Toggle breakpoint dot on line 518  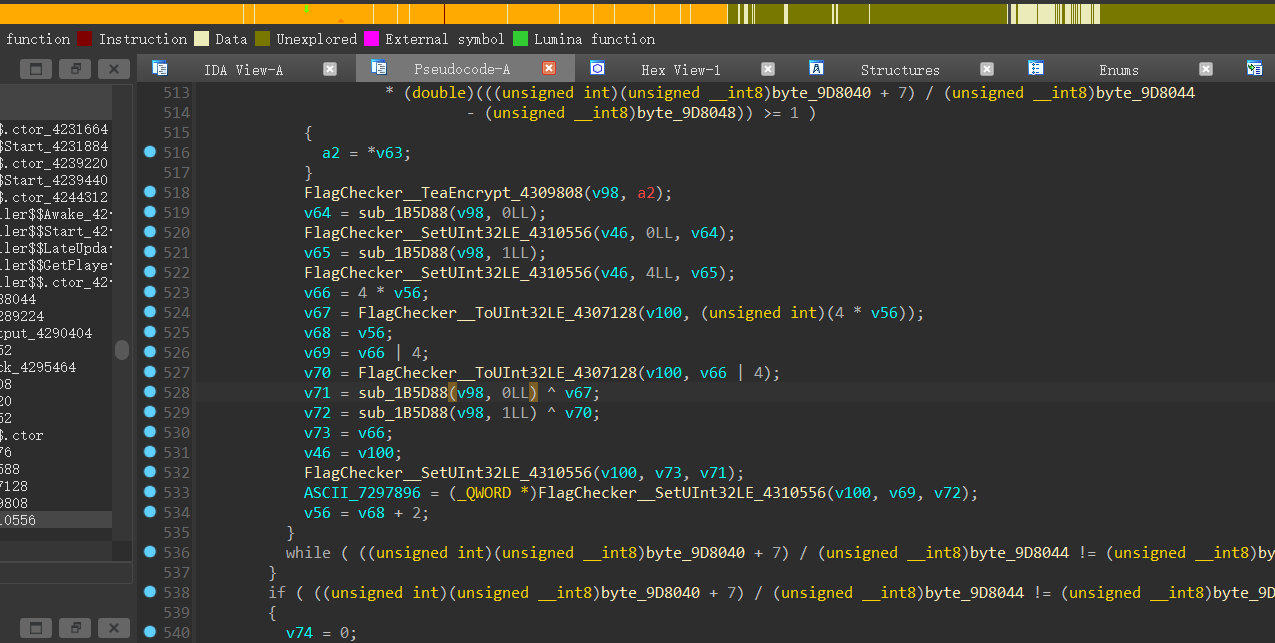(x=150, y=192)
